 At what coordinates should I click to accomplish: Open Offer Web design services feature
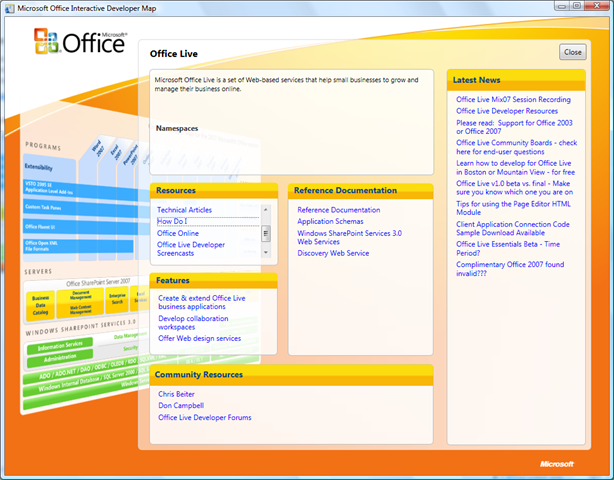pos(199,339)
